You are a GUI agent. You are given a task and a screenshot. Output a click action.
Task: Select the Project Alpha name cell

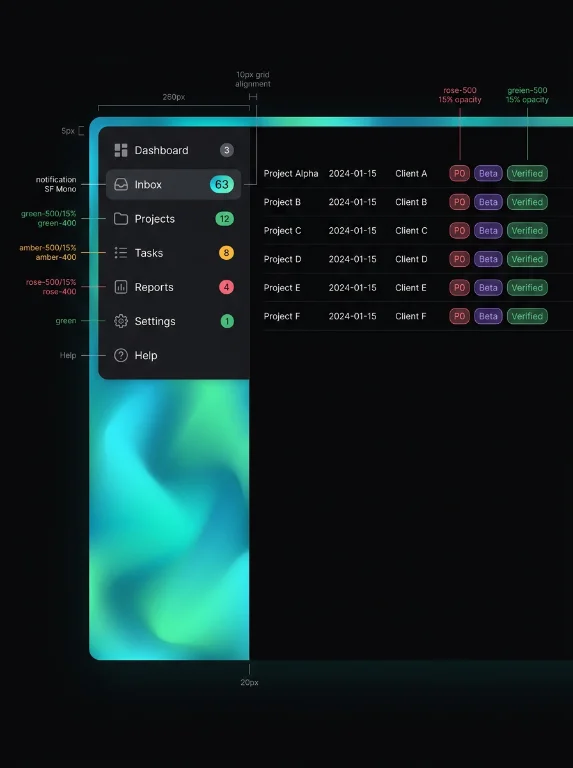coord(291,173)
